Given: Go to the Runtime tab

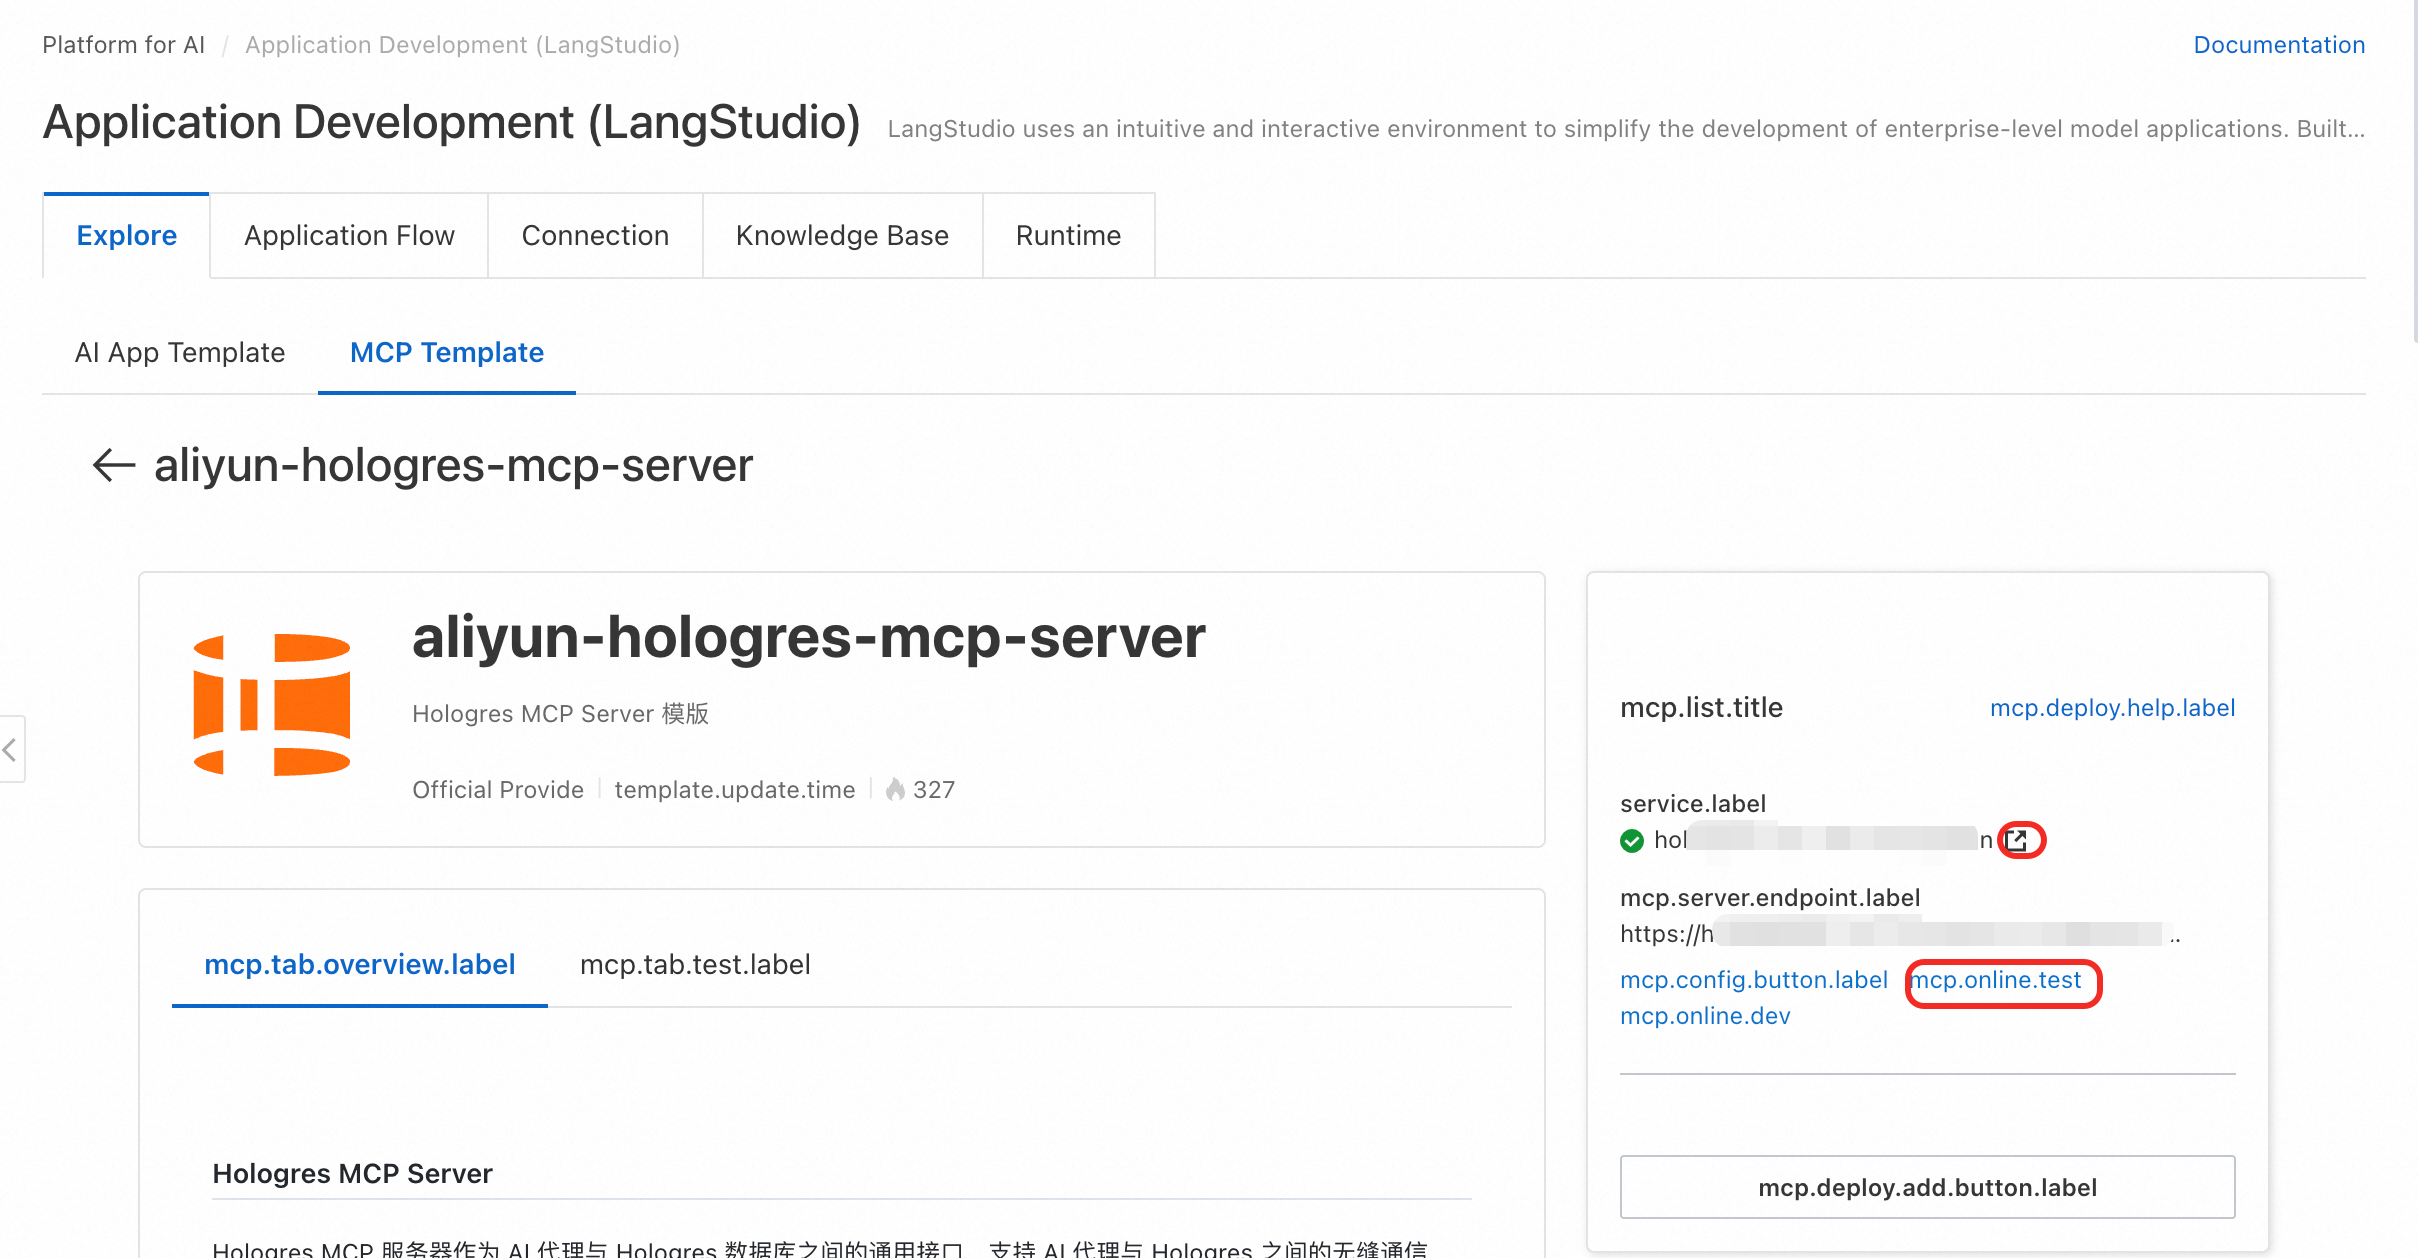Looking at the screenshot, I should tap(1068, 236).
